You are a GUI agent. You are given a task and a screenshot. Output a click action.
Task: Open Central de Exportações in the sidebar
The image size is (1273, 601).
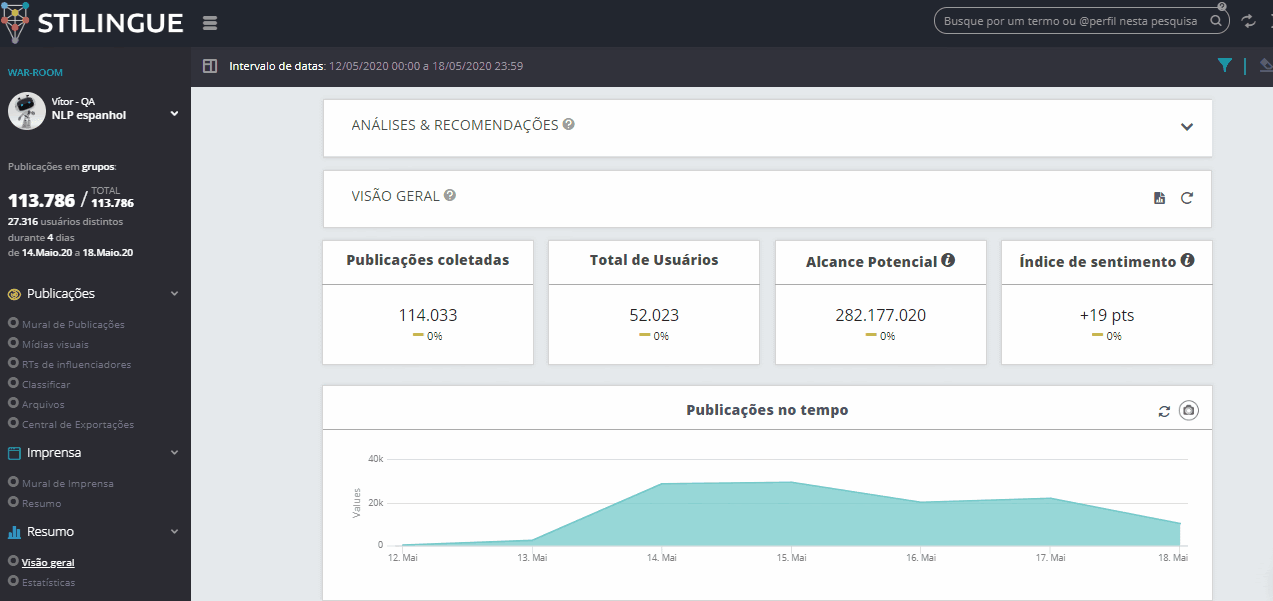[77, 424]
